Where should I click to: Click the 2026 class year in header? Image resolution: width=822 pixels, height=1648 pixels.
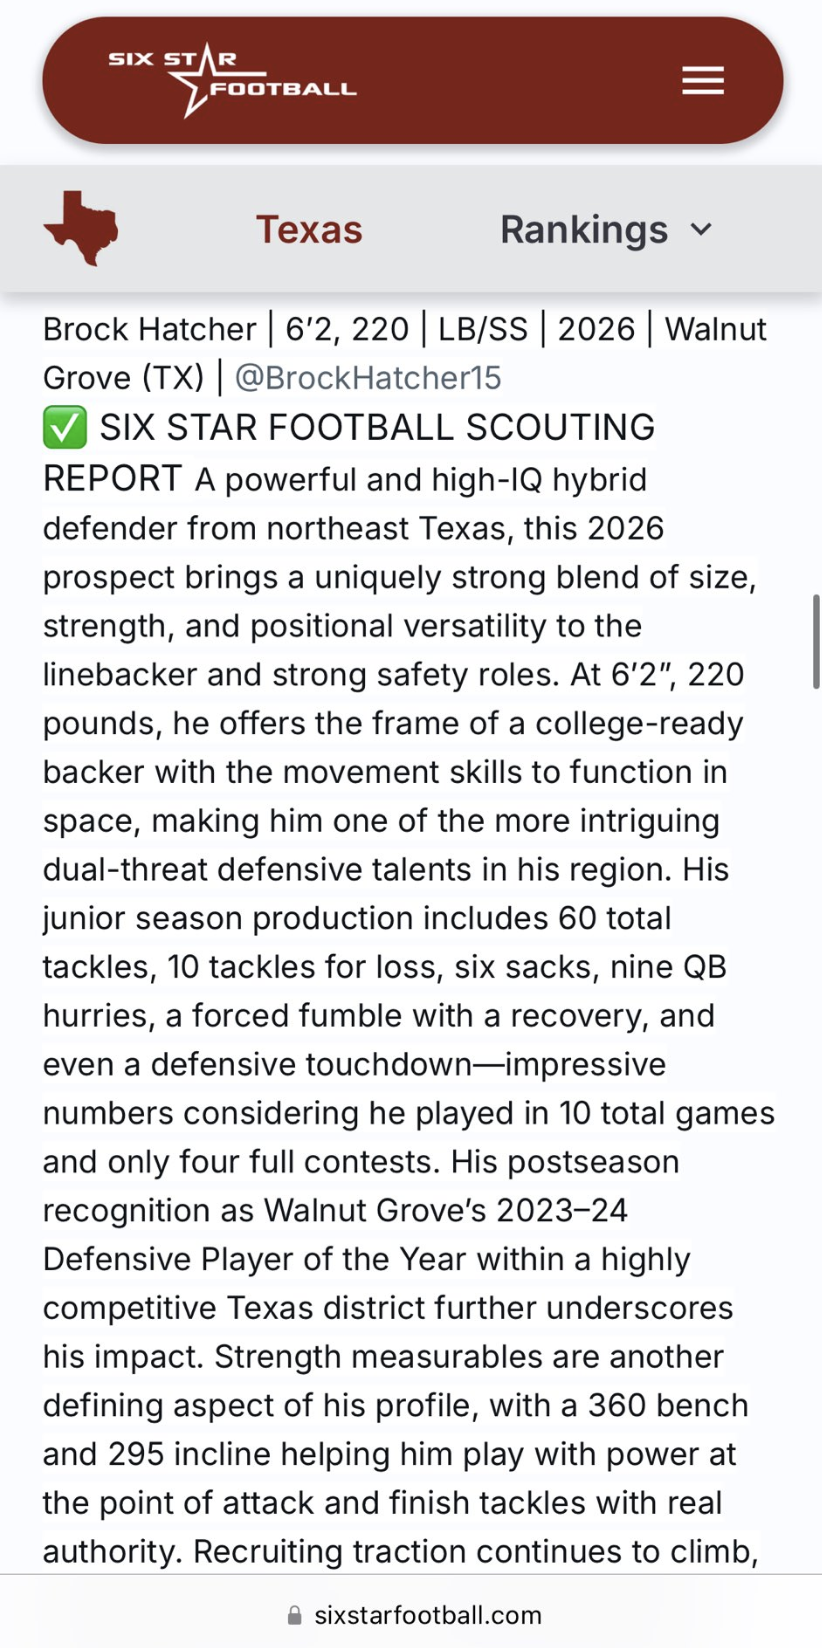pos(596,329)
